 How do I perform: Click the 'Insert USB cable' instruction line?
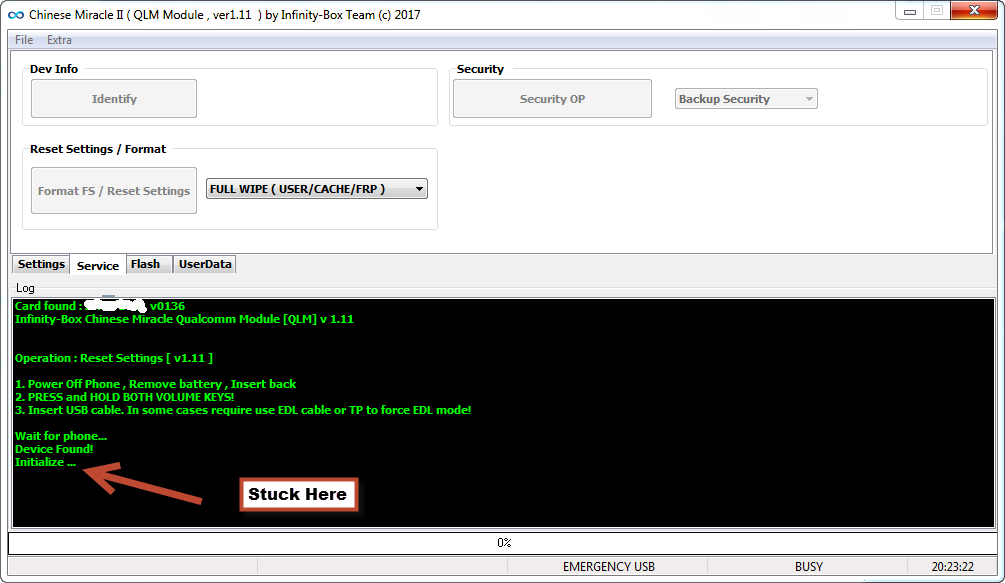tap(243, 410)
